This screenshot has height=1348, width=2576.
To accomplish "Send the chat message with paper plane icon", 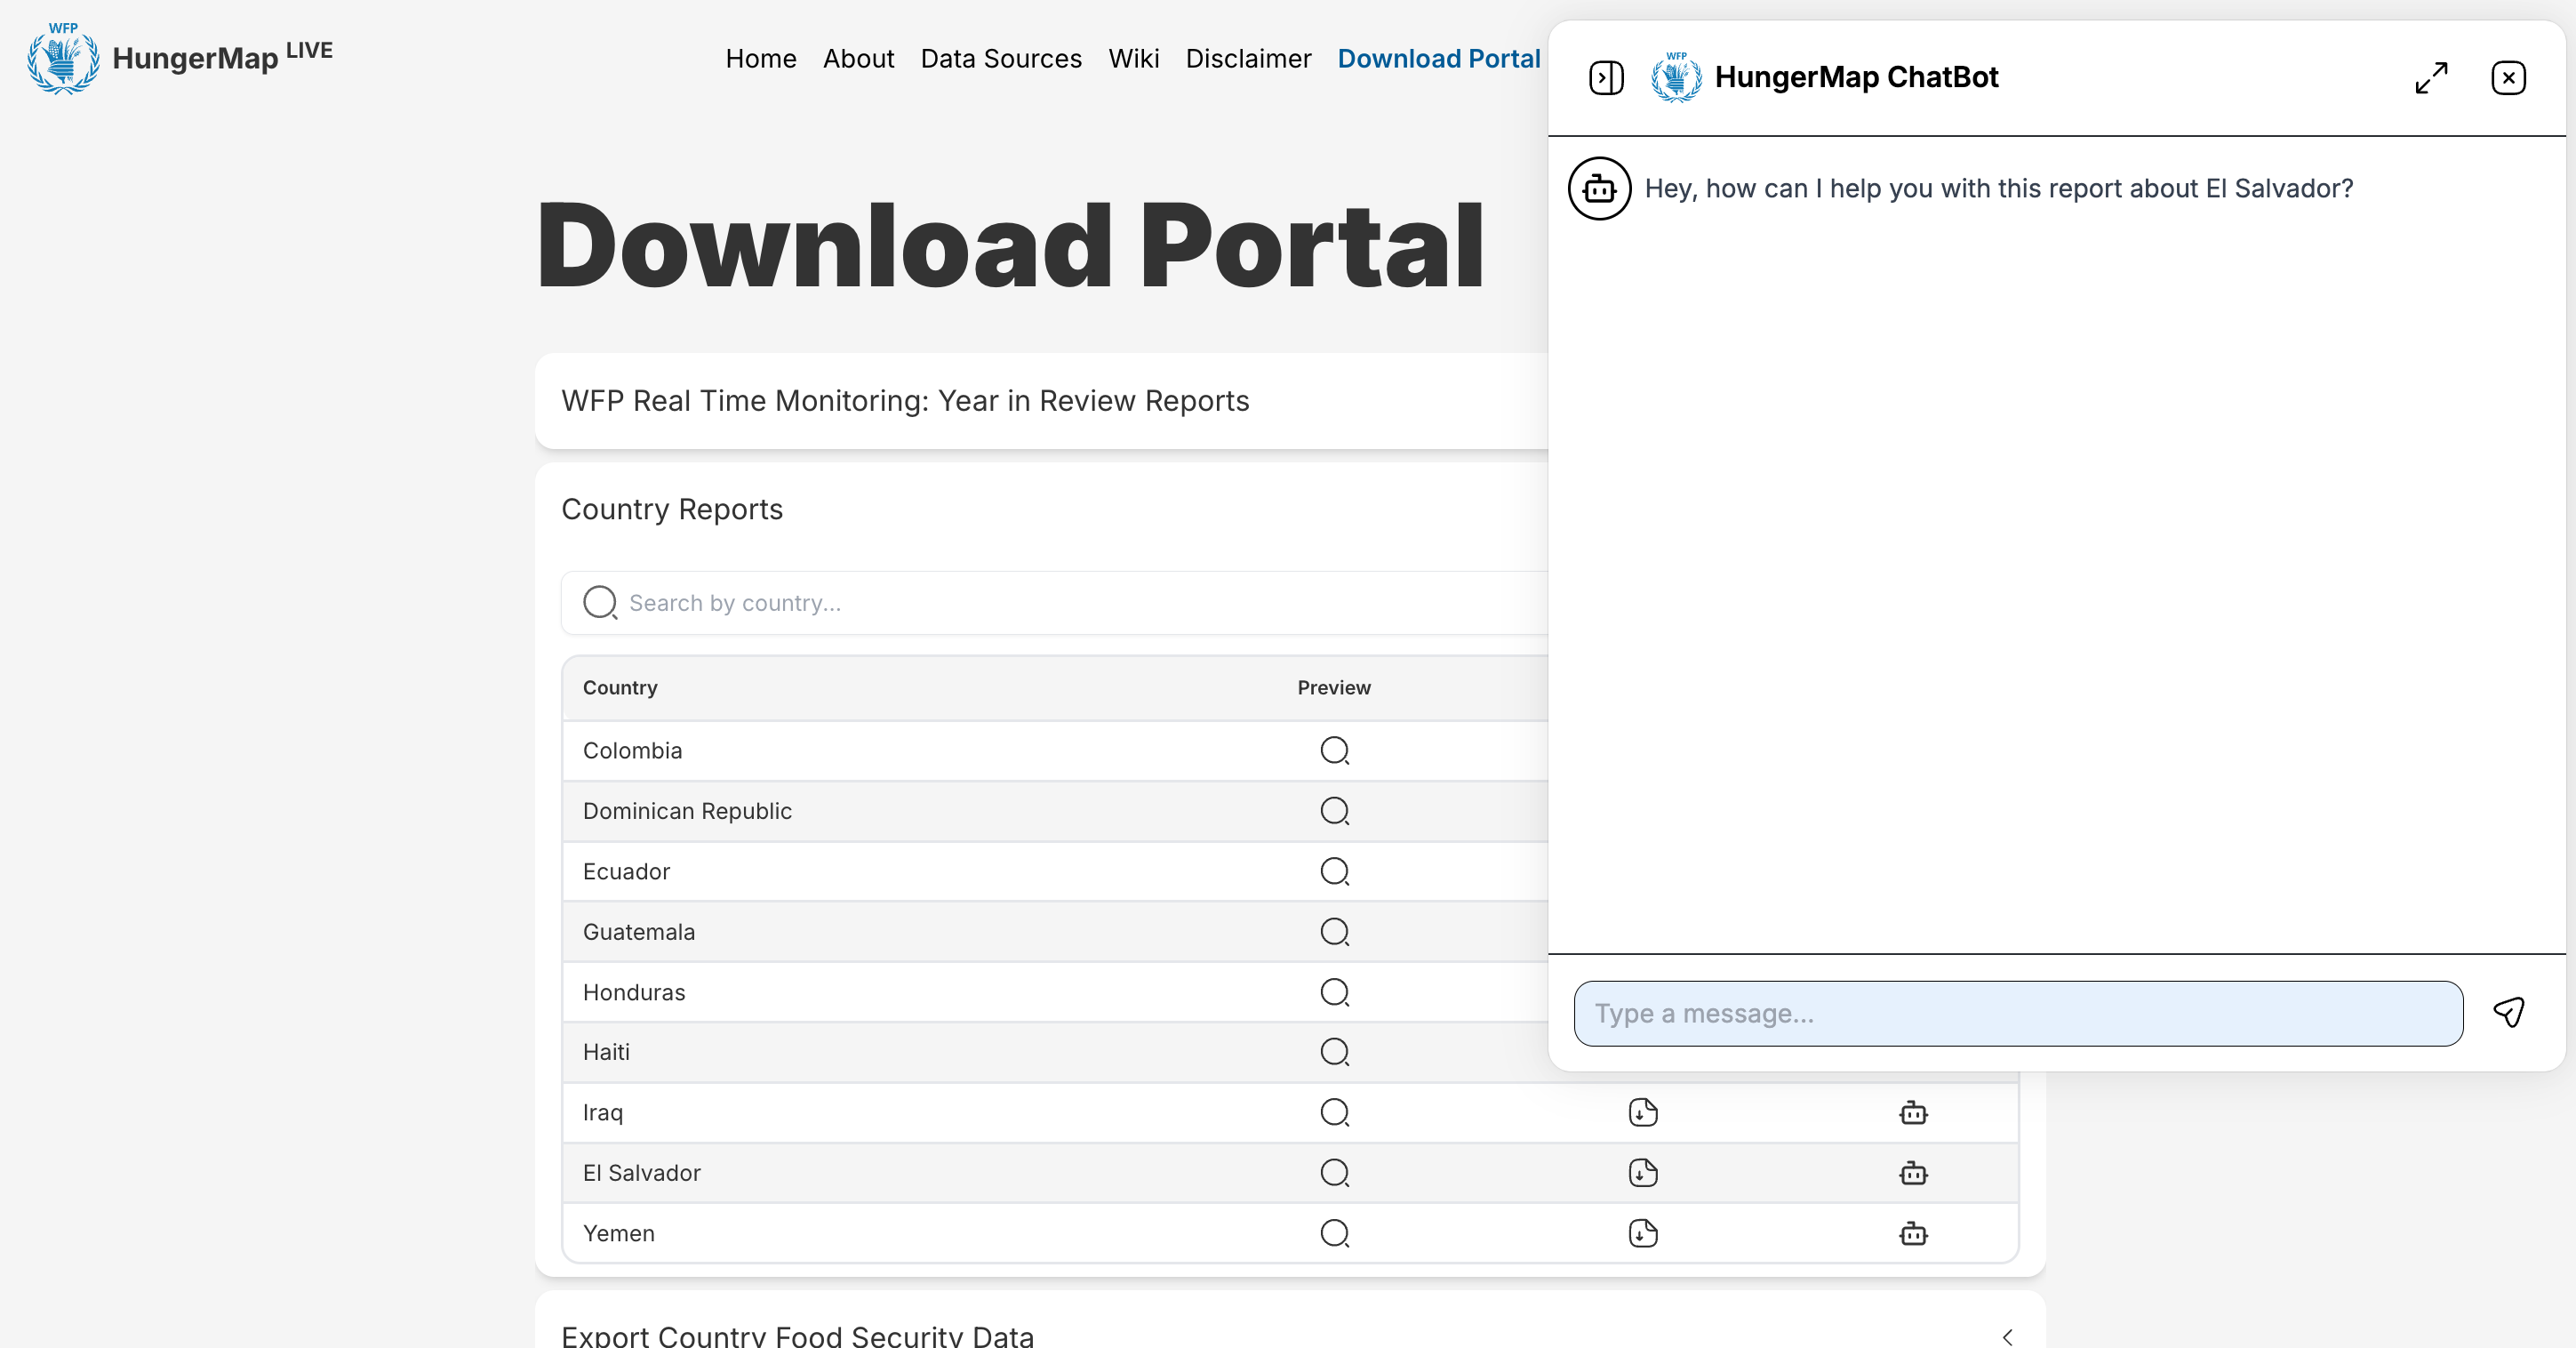I will [x=2508, y=1012].
